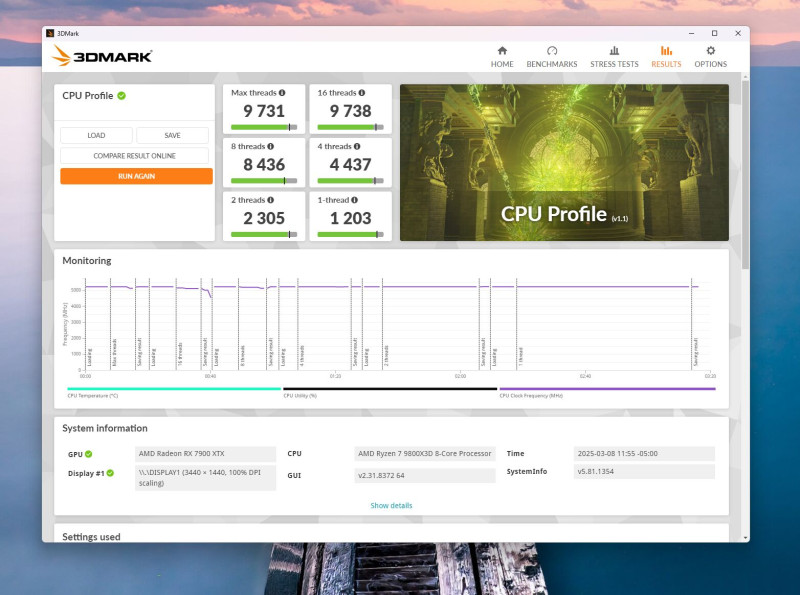Click the CPU Profile preview image
Screen dimensions: 800x595
click(x=564, y=162)
